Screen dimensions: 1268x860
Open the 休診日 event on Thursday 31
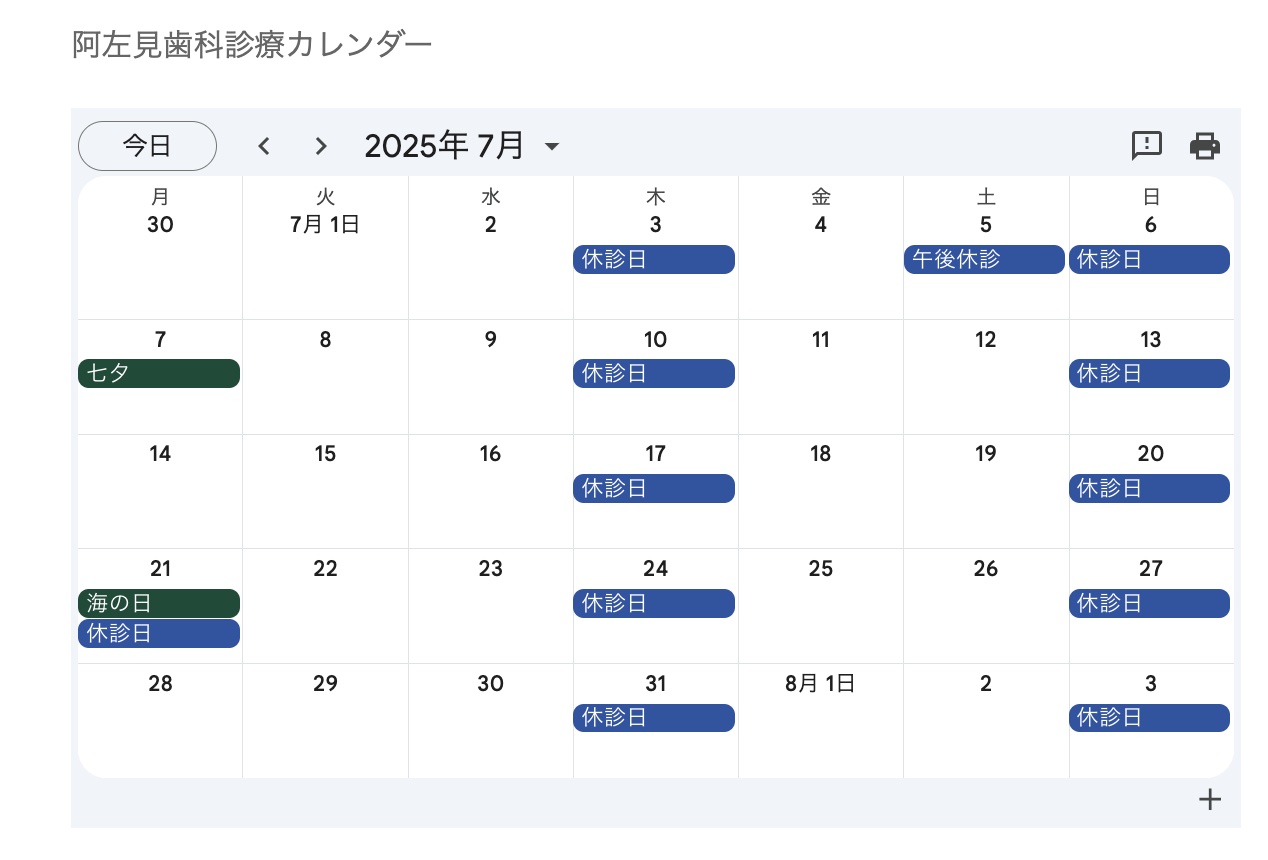pos(654,718)
